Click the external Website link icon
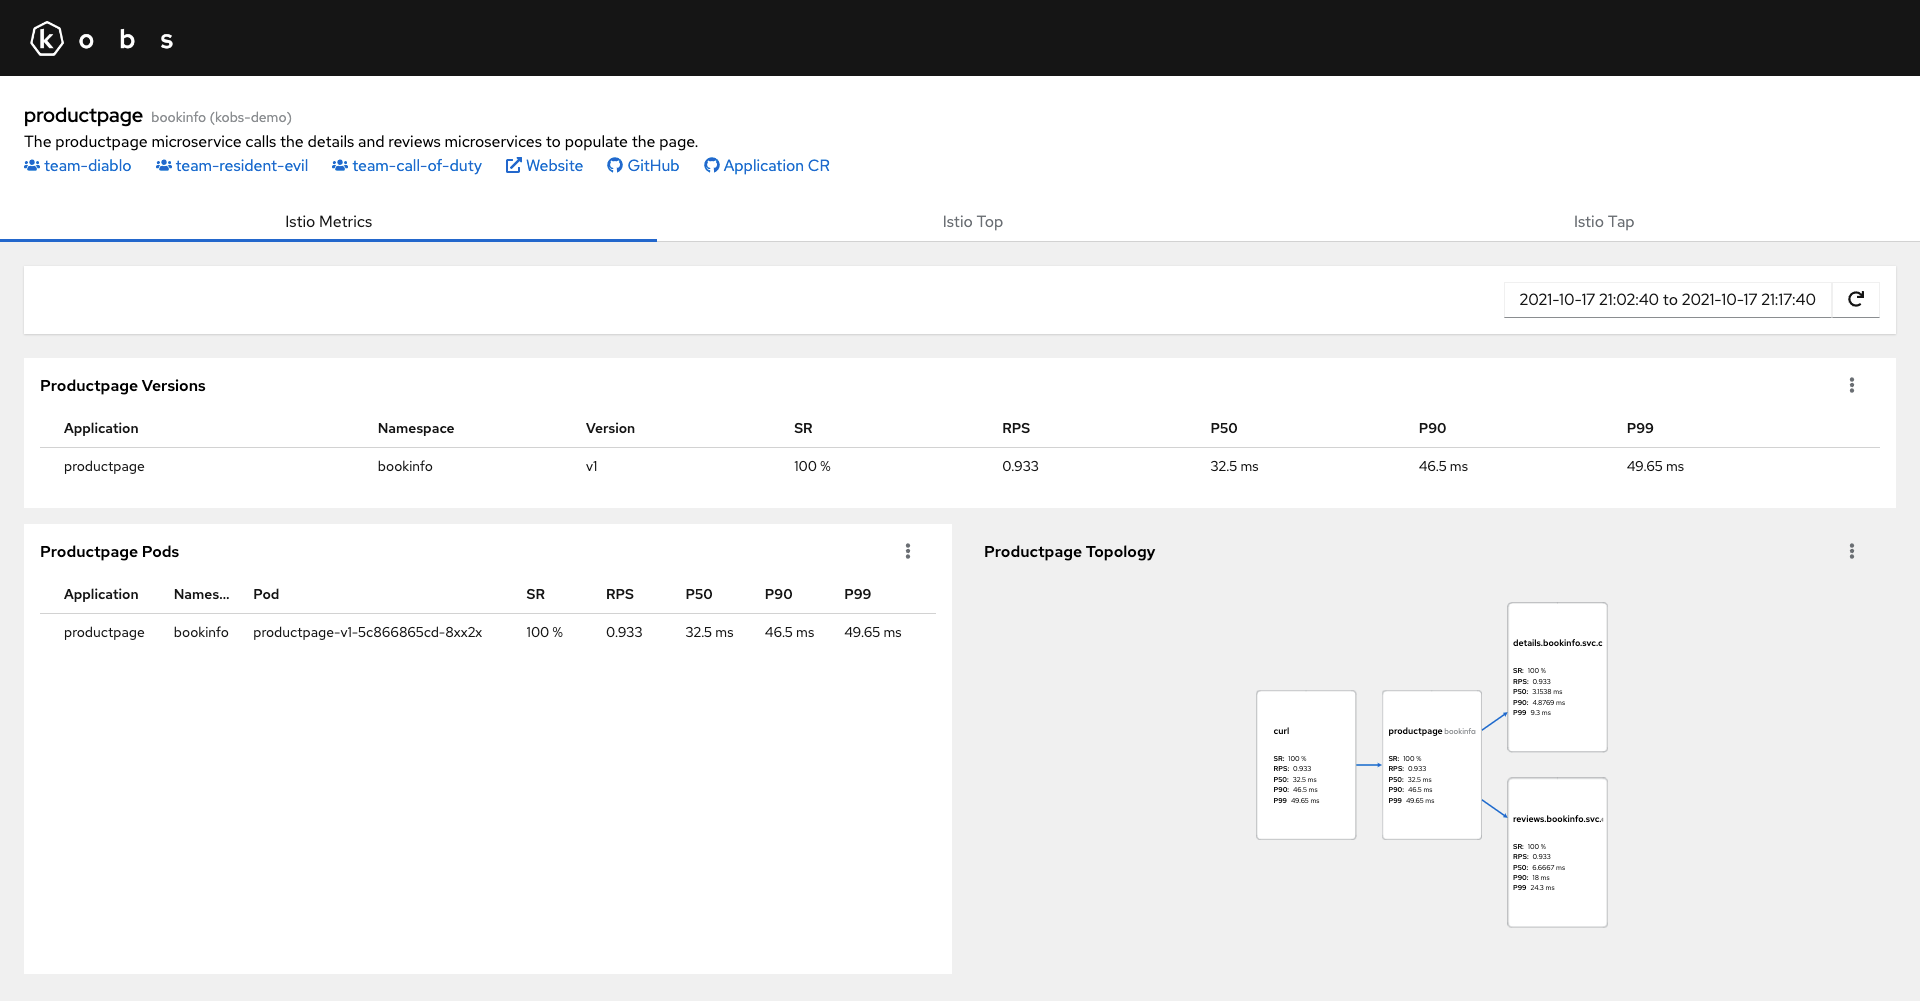1920x1001 pixels. pos(514,166)
